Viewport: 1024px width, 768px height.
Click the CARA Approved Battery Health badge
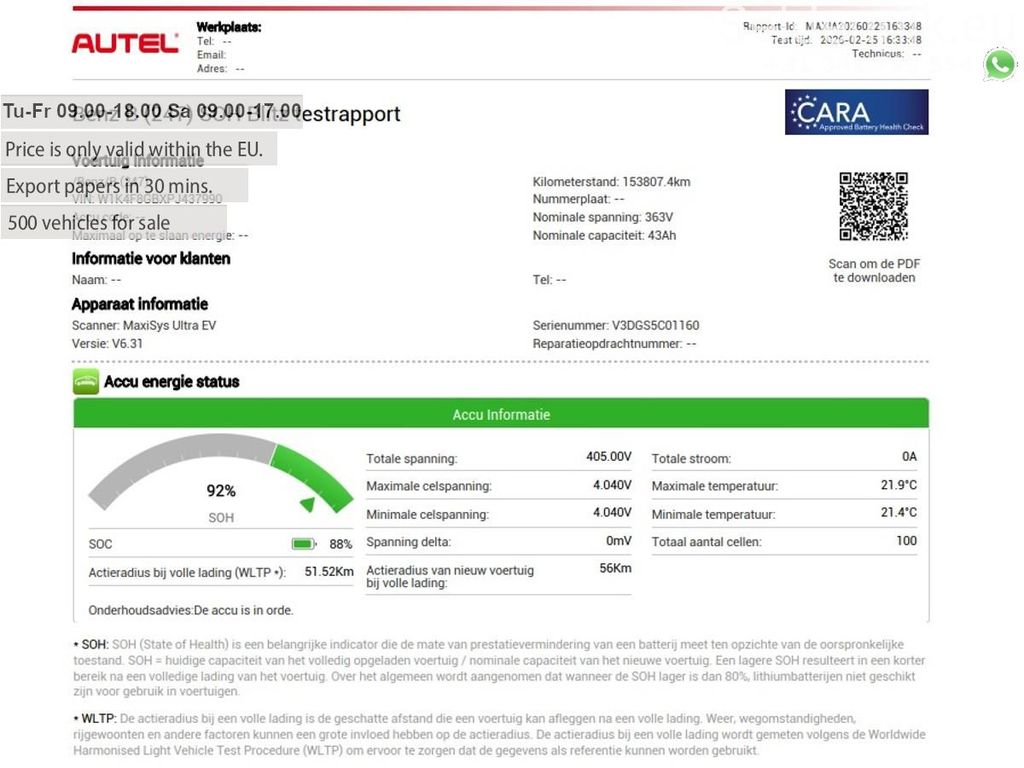(856, 112)
